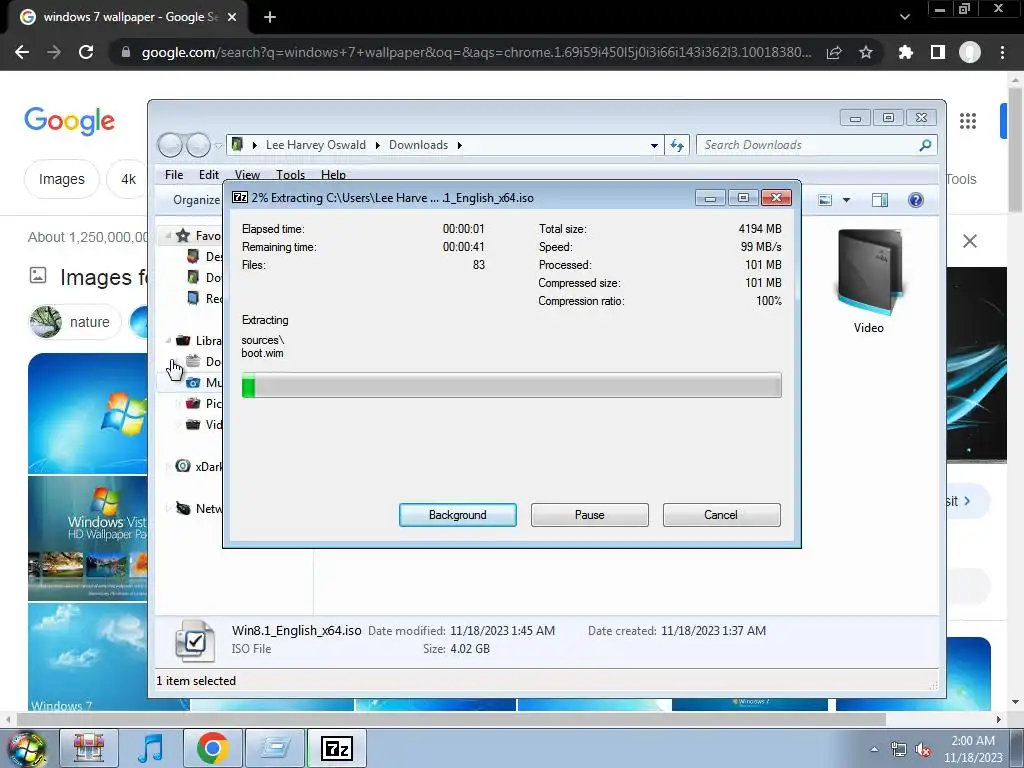Viewport: 1024px width, 768px height.
Task: Click the search magnifier icon in Explorer
Action: coord(925,145)
